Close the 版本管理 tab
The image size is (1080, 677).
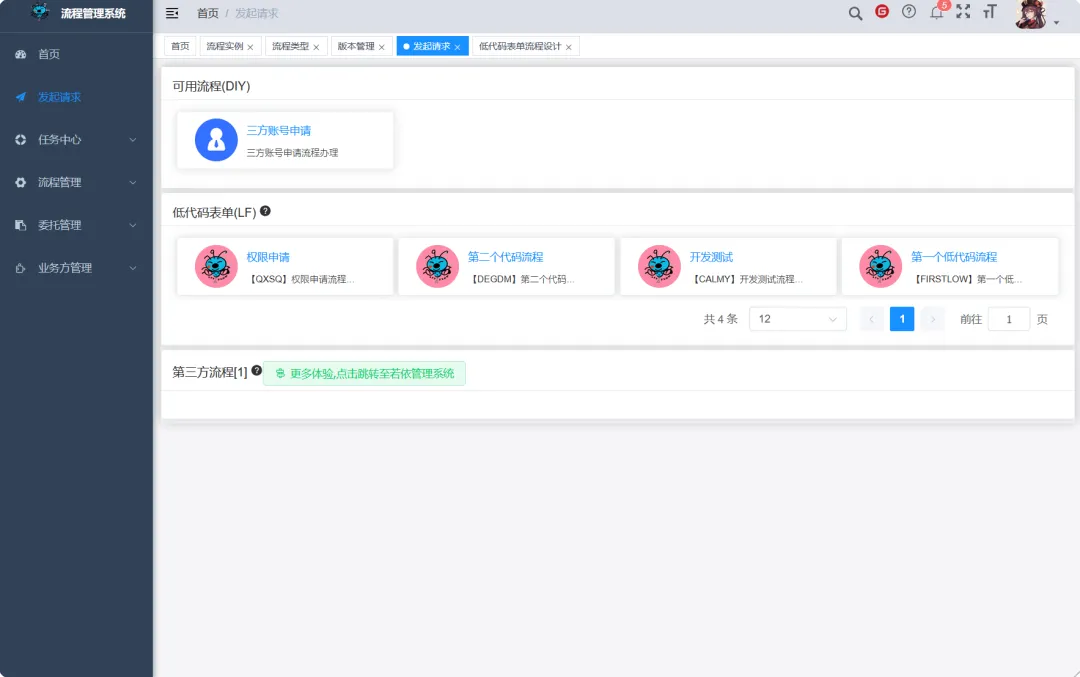[x=382, y=48]
